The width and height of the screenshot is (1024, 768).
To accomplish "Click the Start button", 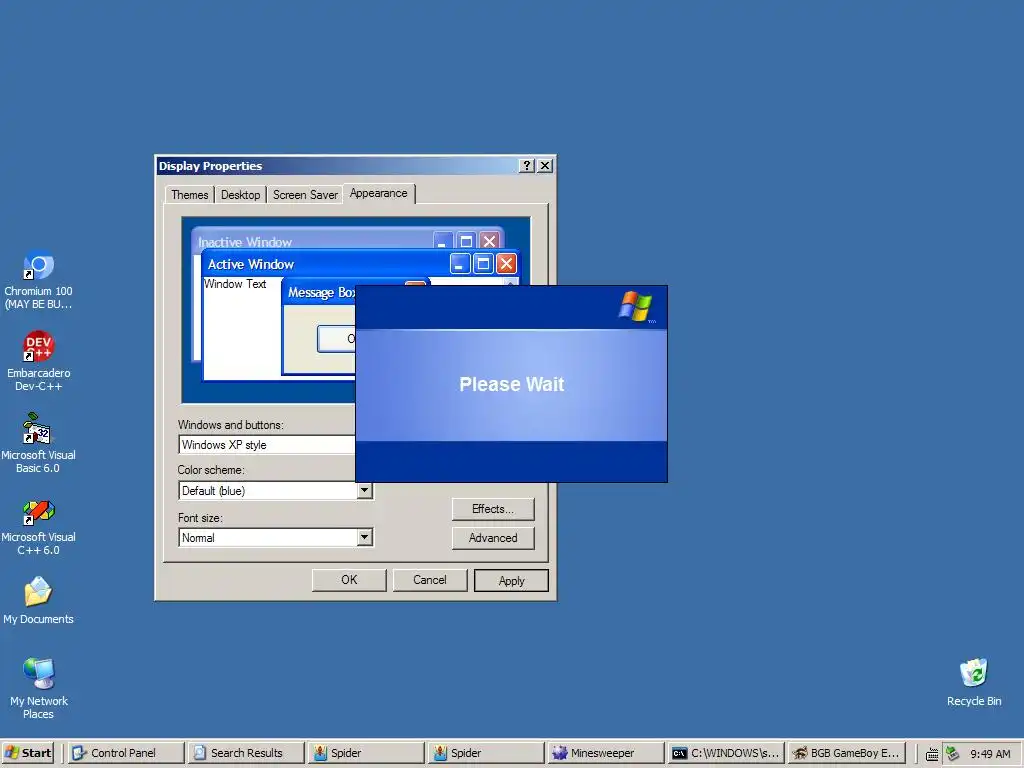I will pos(27,753).
